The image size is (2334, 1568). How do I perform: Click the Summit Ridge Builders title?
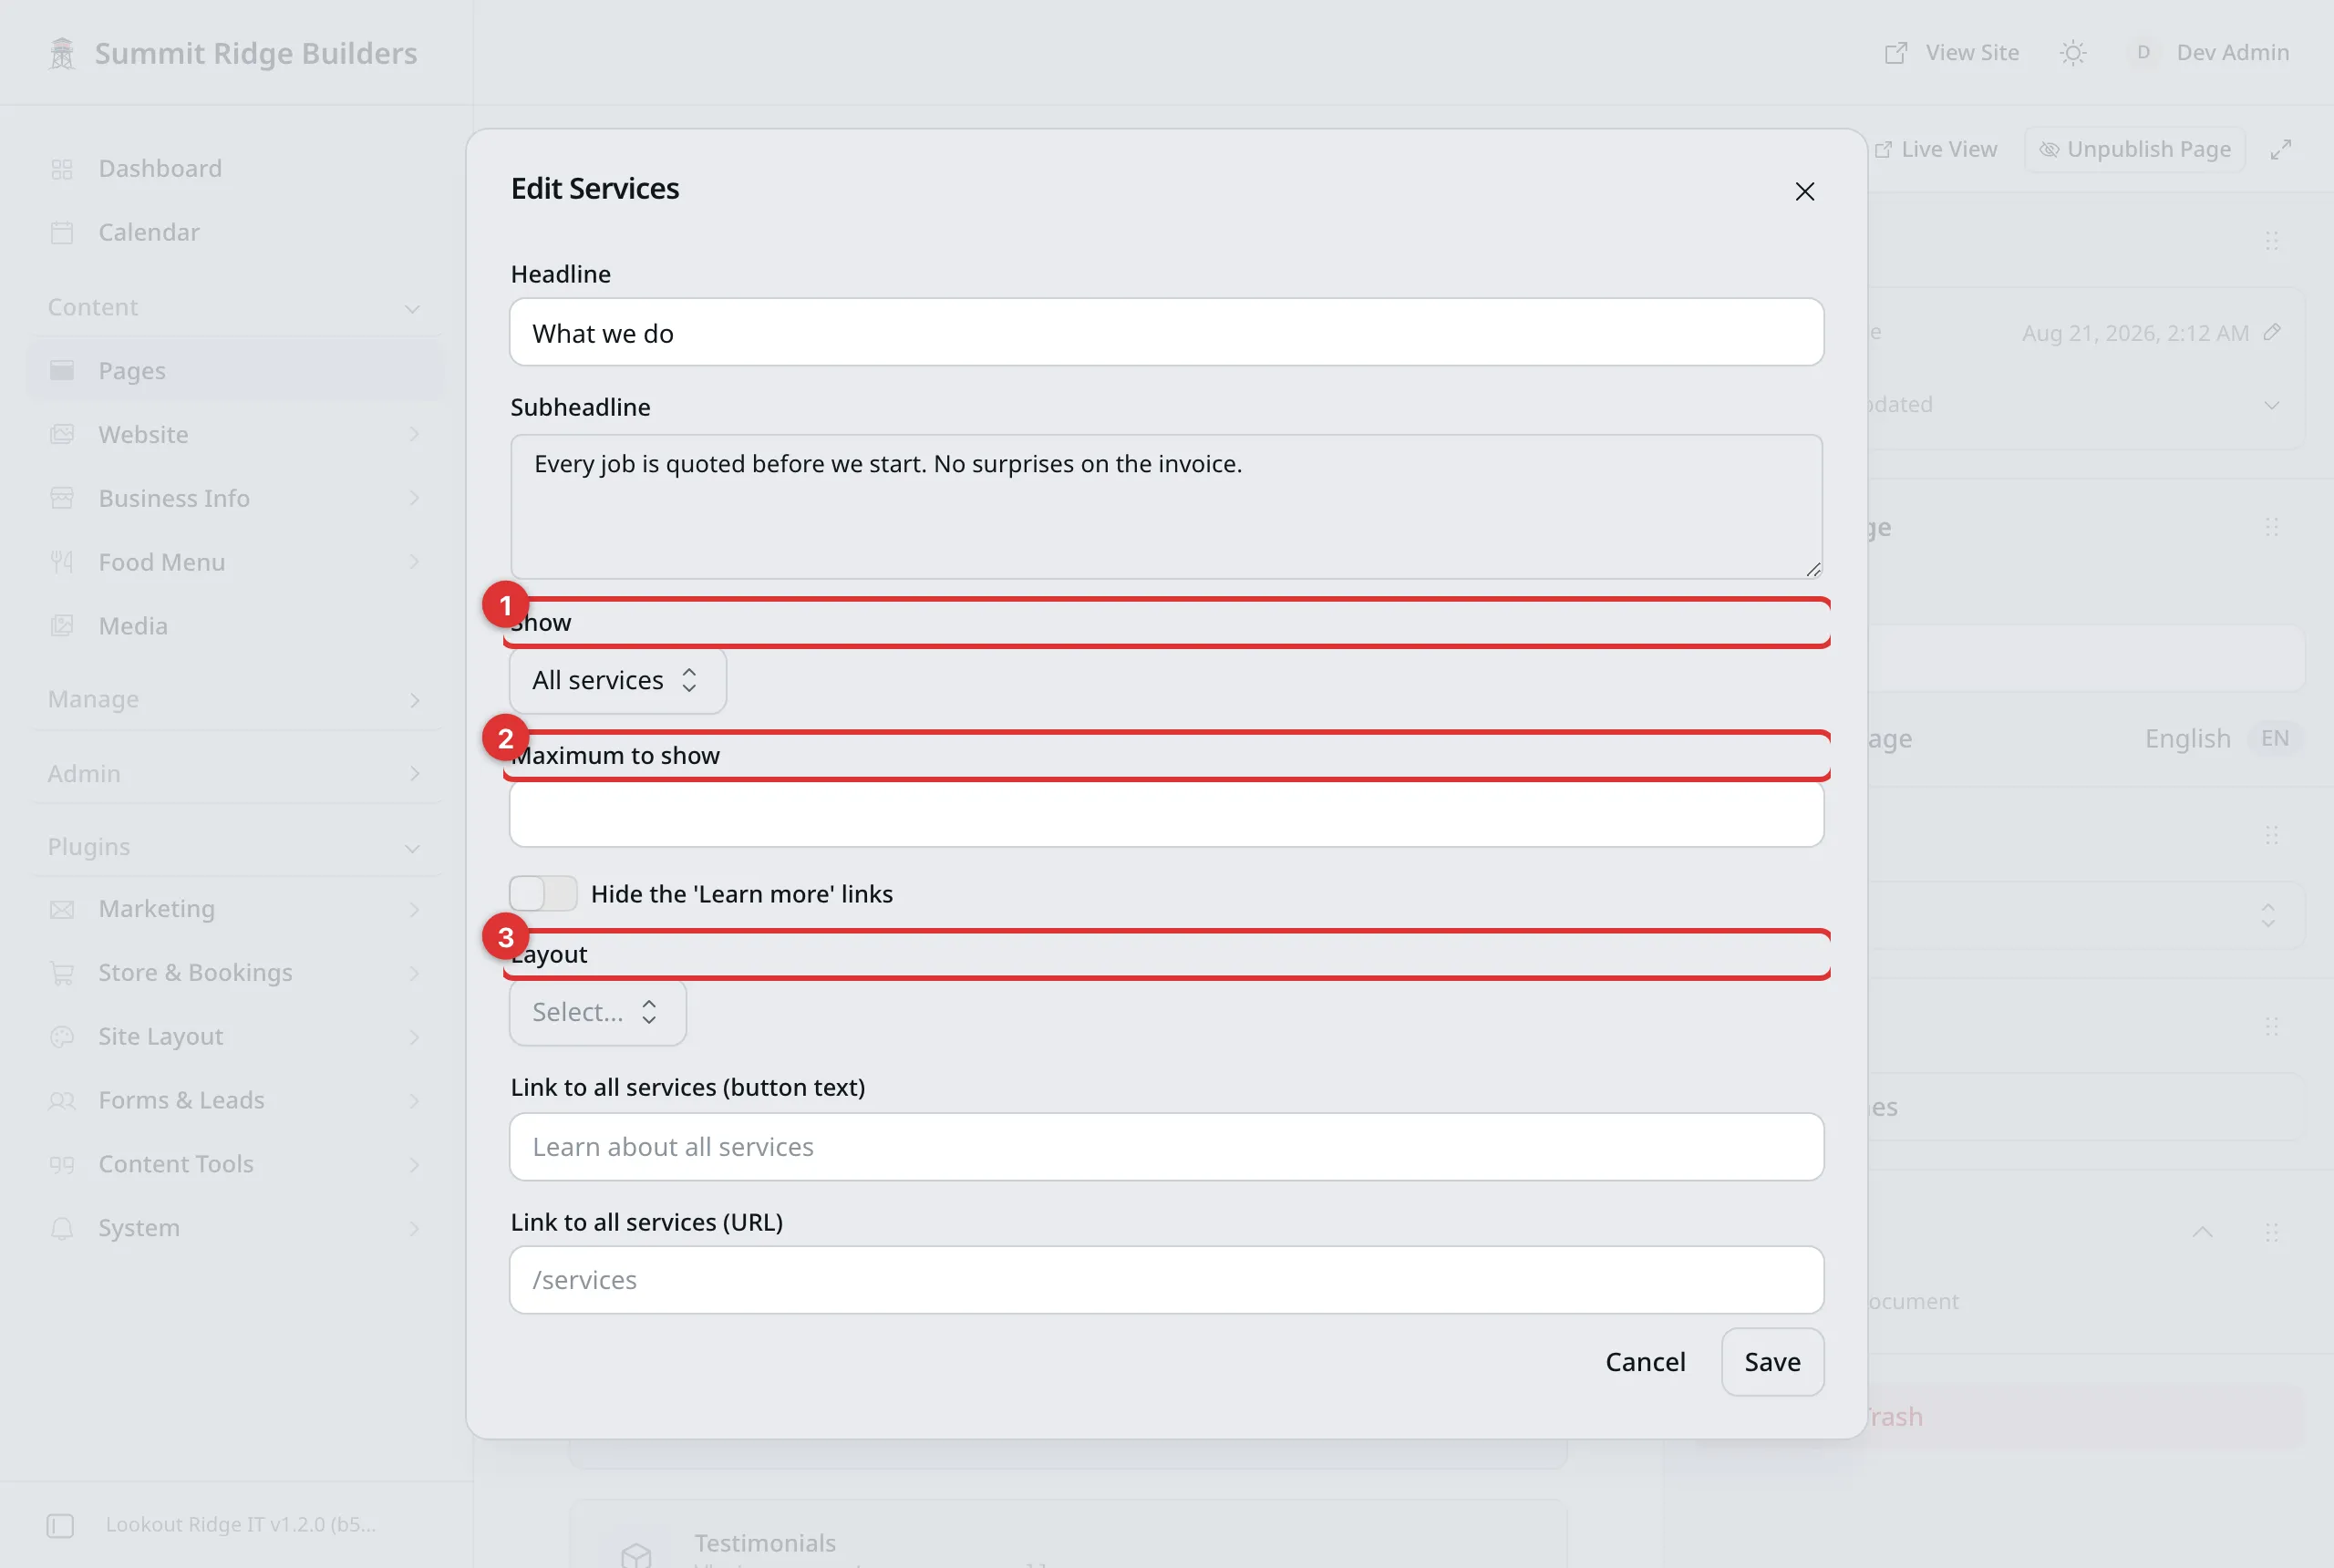click(x=256, y=53)
